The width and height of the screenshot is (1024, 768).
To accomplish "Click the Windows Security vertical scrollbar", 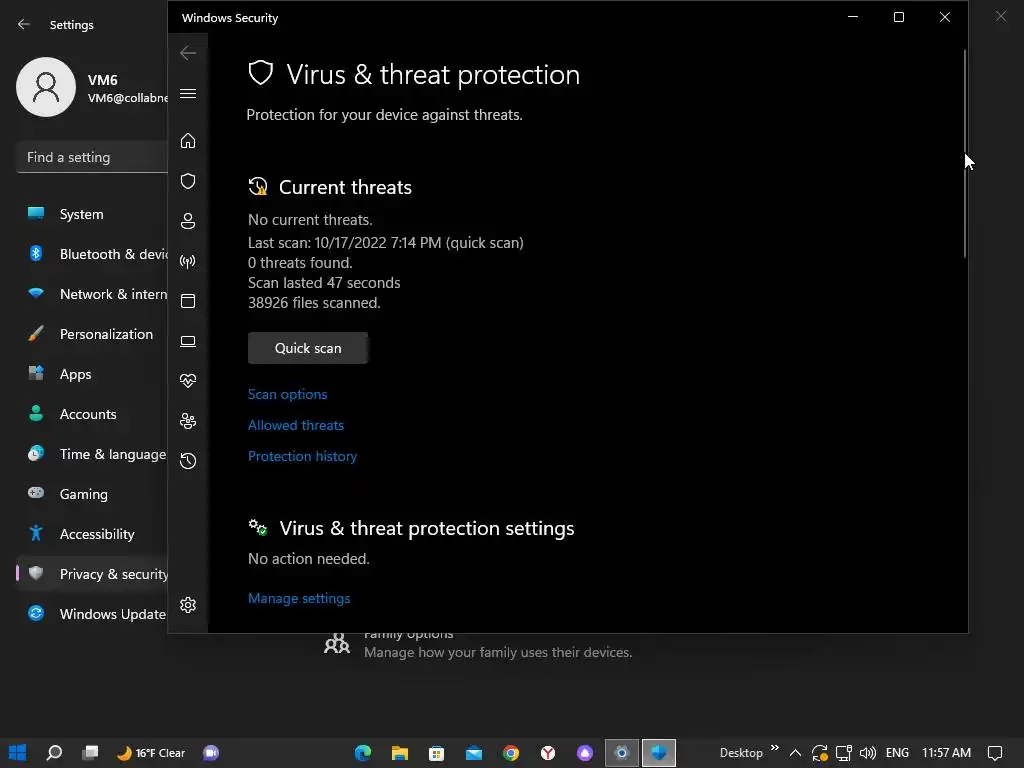I will tap(965, 153).
